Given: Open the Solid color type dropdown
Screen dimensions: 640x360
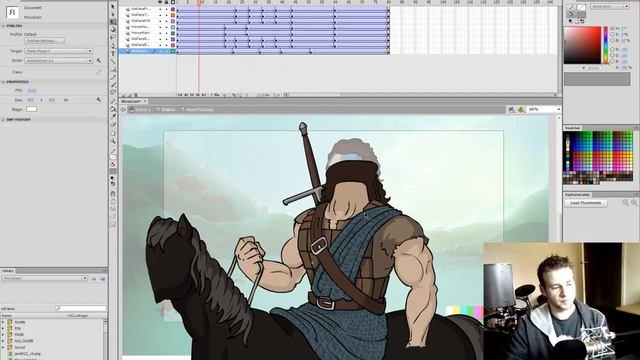Looking at the screenshot, I should (610, 7).
